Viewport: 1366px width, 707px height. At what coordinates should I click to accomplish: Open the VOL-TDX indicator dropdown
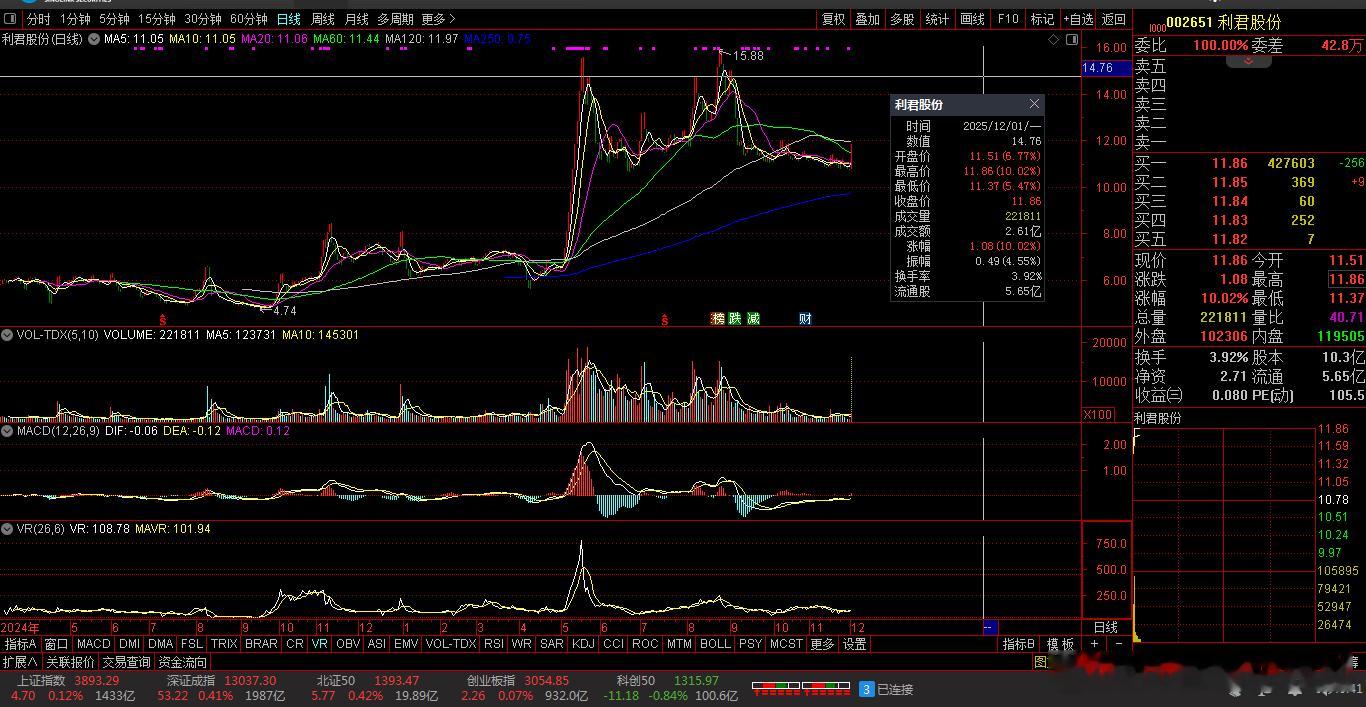(8, 335)
